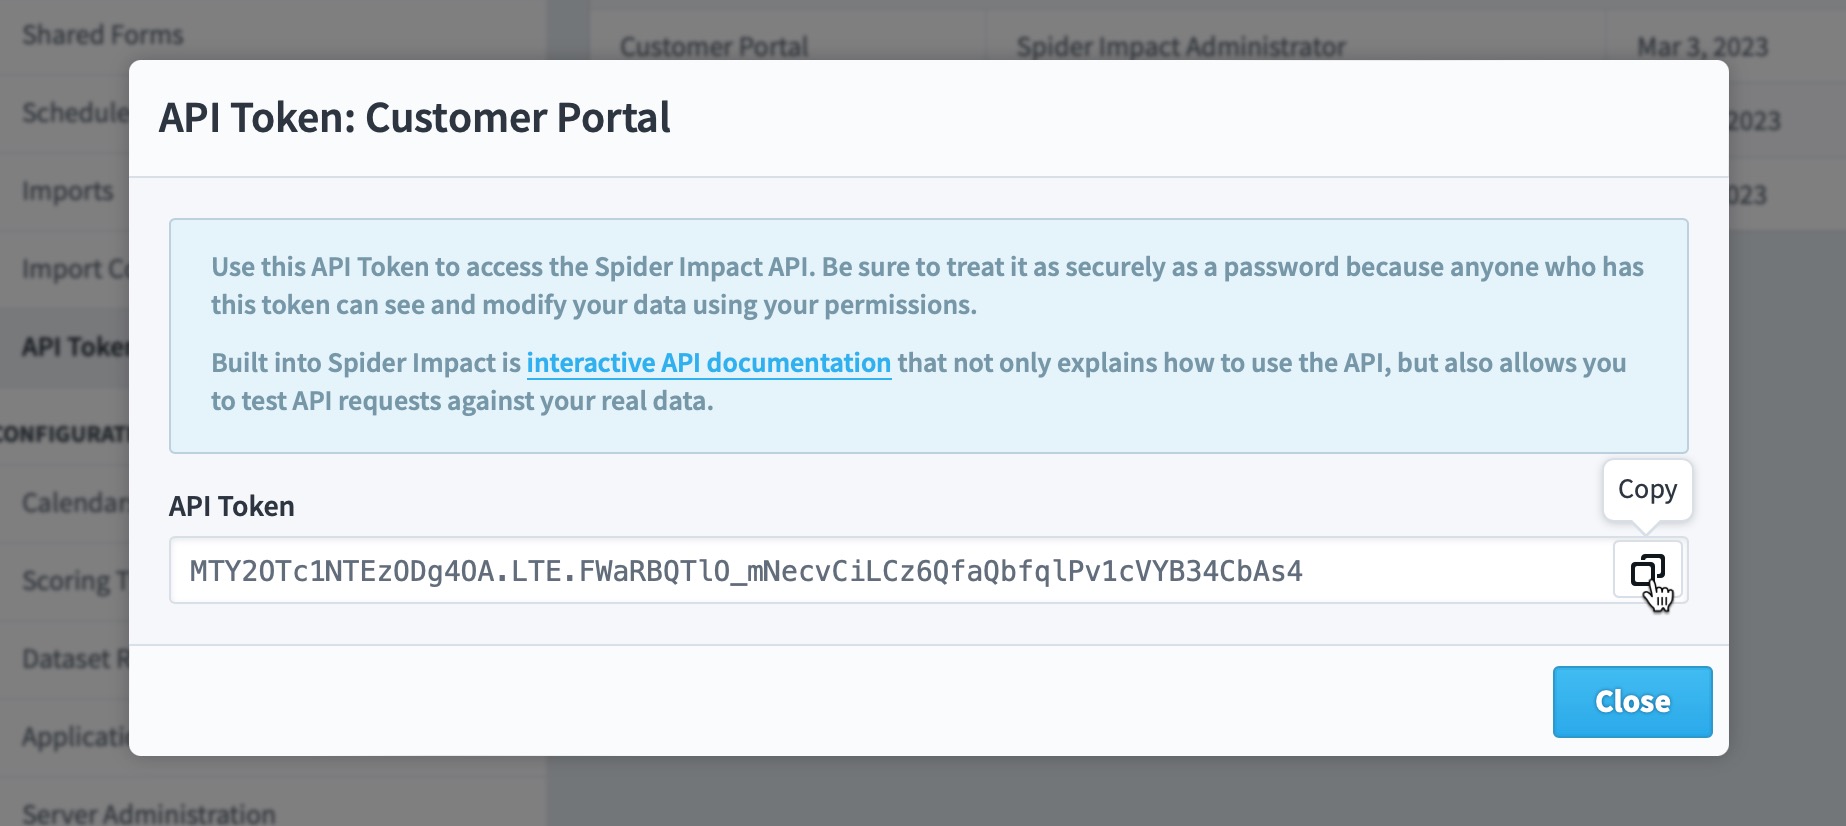This screenshot has width=1846, height=826.
Task: Click the Spider Impact Administrator cell
Action: coord(1181,46)
